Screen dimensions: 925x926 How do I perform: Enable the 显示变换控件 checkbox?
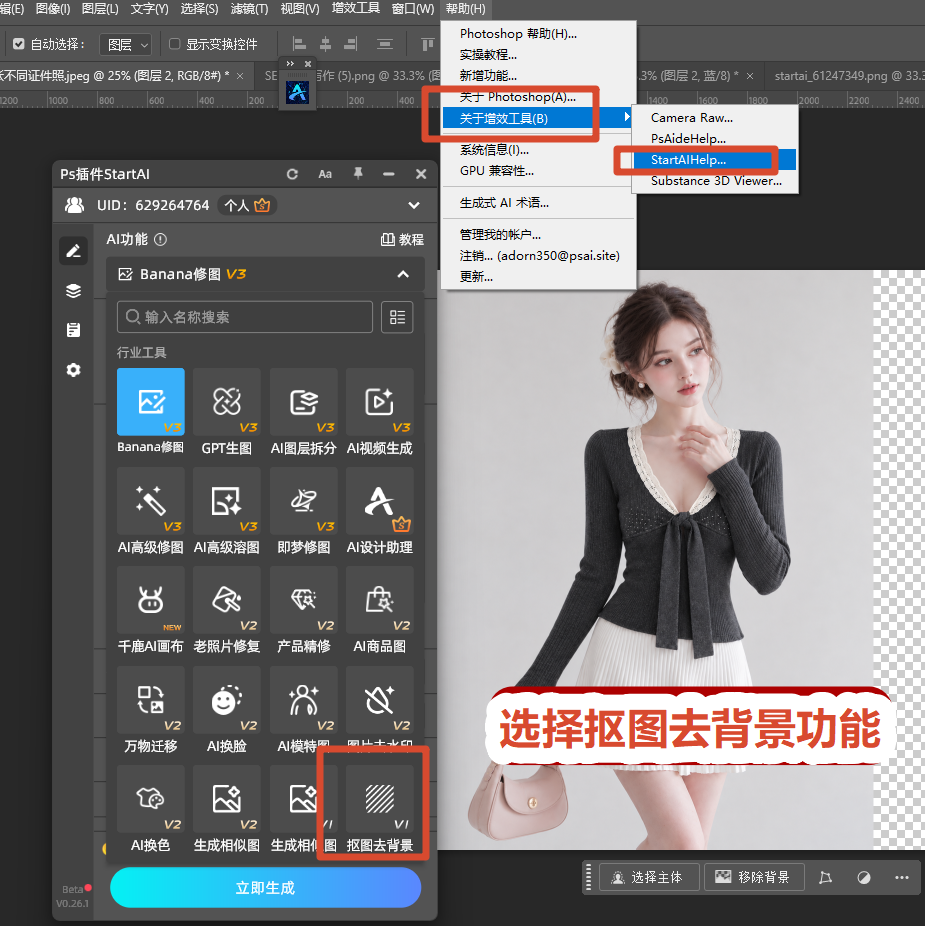tap(175, 44)
